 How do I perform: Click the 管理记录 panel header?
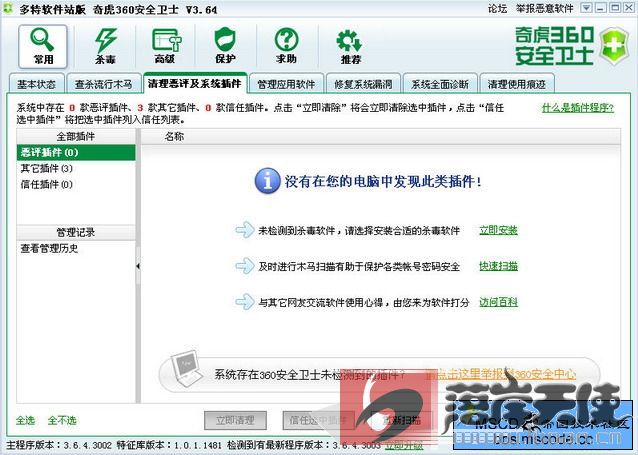pyautogui.click(x=76, y=232)
